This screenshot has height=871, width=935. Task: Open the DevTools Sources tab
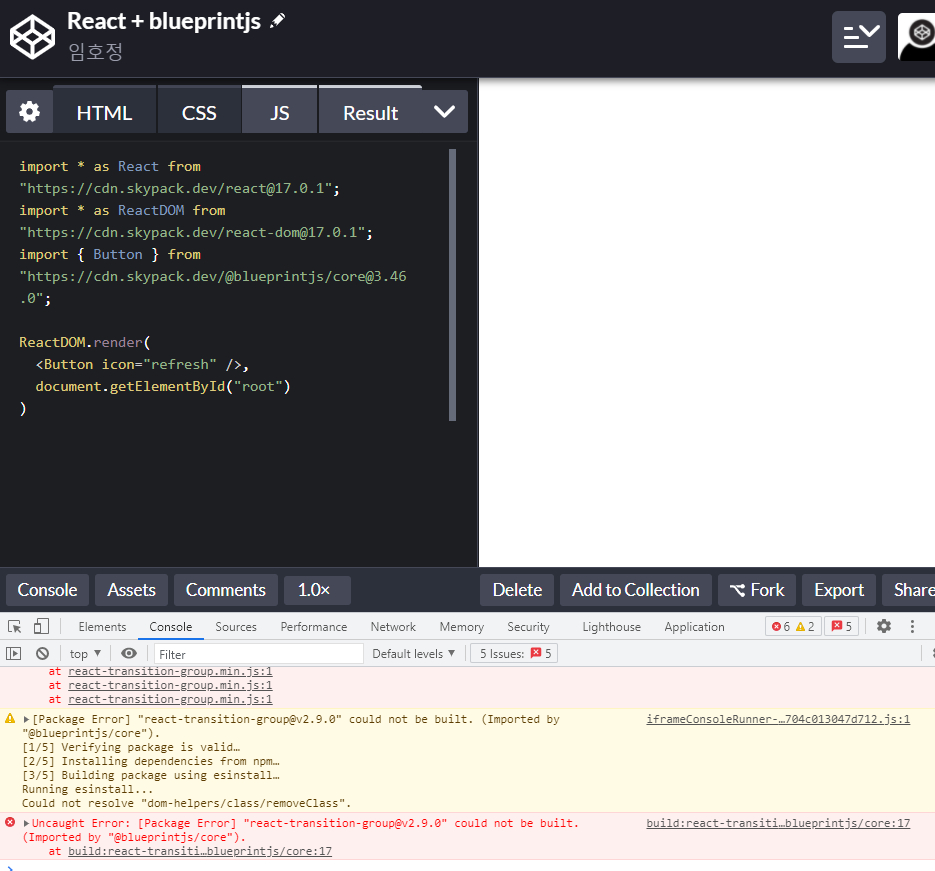coord(236,627)
